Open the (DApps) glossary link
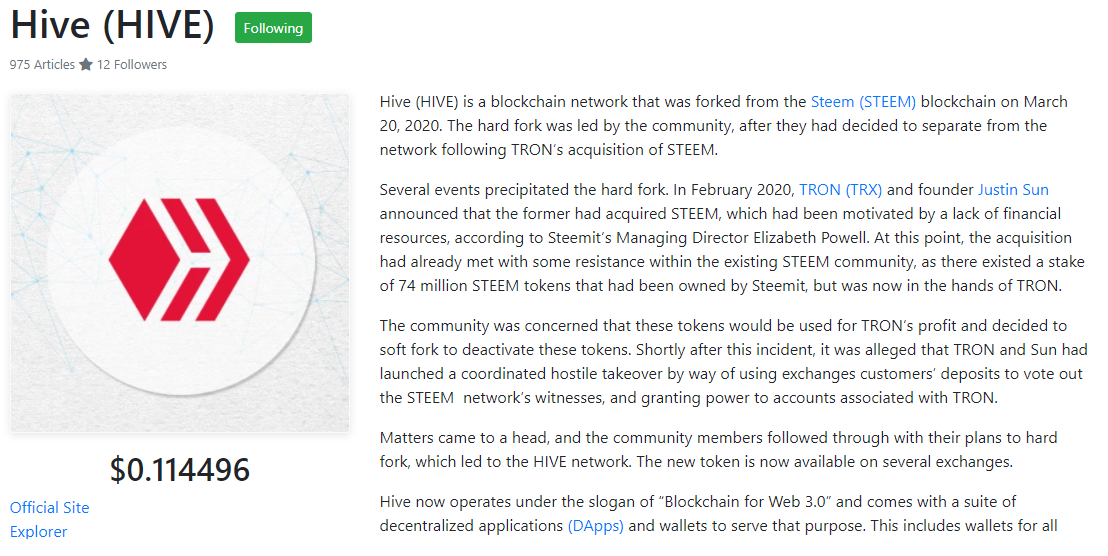This screenshot has height=556, width=1108. 596,526
